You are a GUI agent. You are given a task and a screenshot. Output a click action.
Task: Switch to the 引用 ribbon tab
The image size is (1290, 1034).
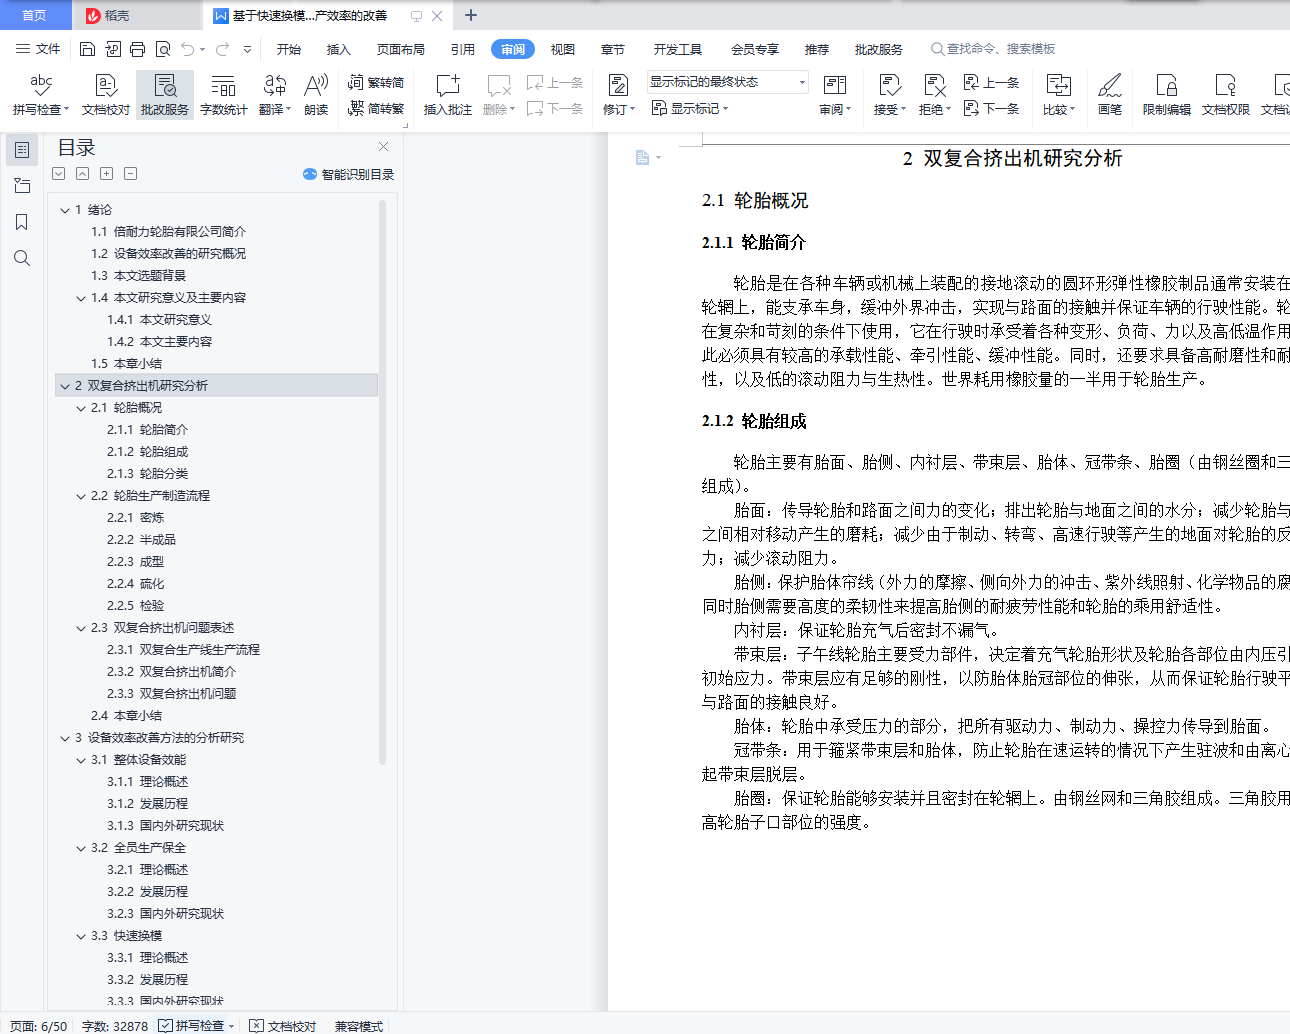[x=463, y=49]
